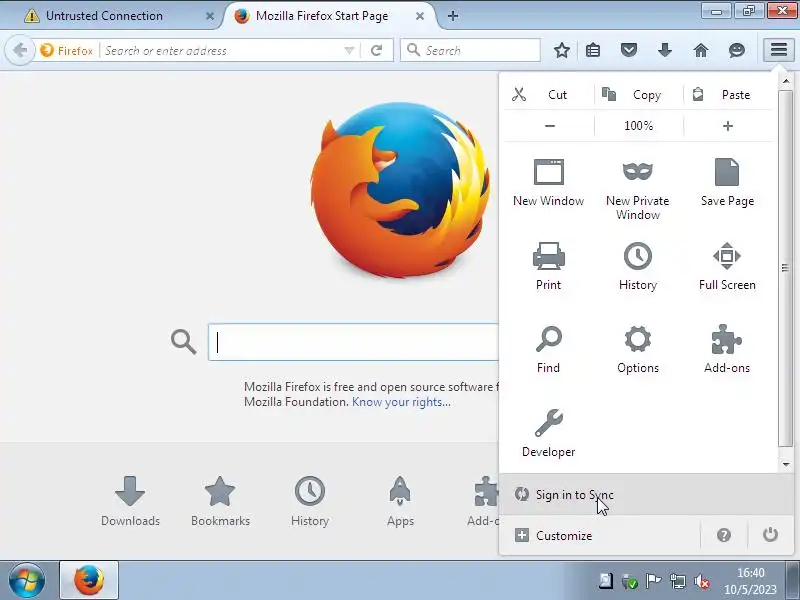This screenshot has height=600, width=800.
Task: Open Customize in menu footer
Action: pyautogui.click(x=599, y=535)
